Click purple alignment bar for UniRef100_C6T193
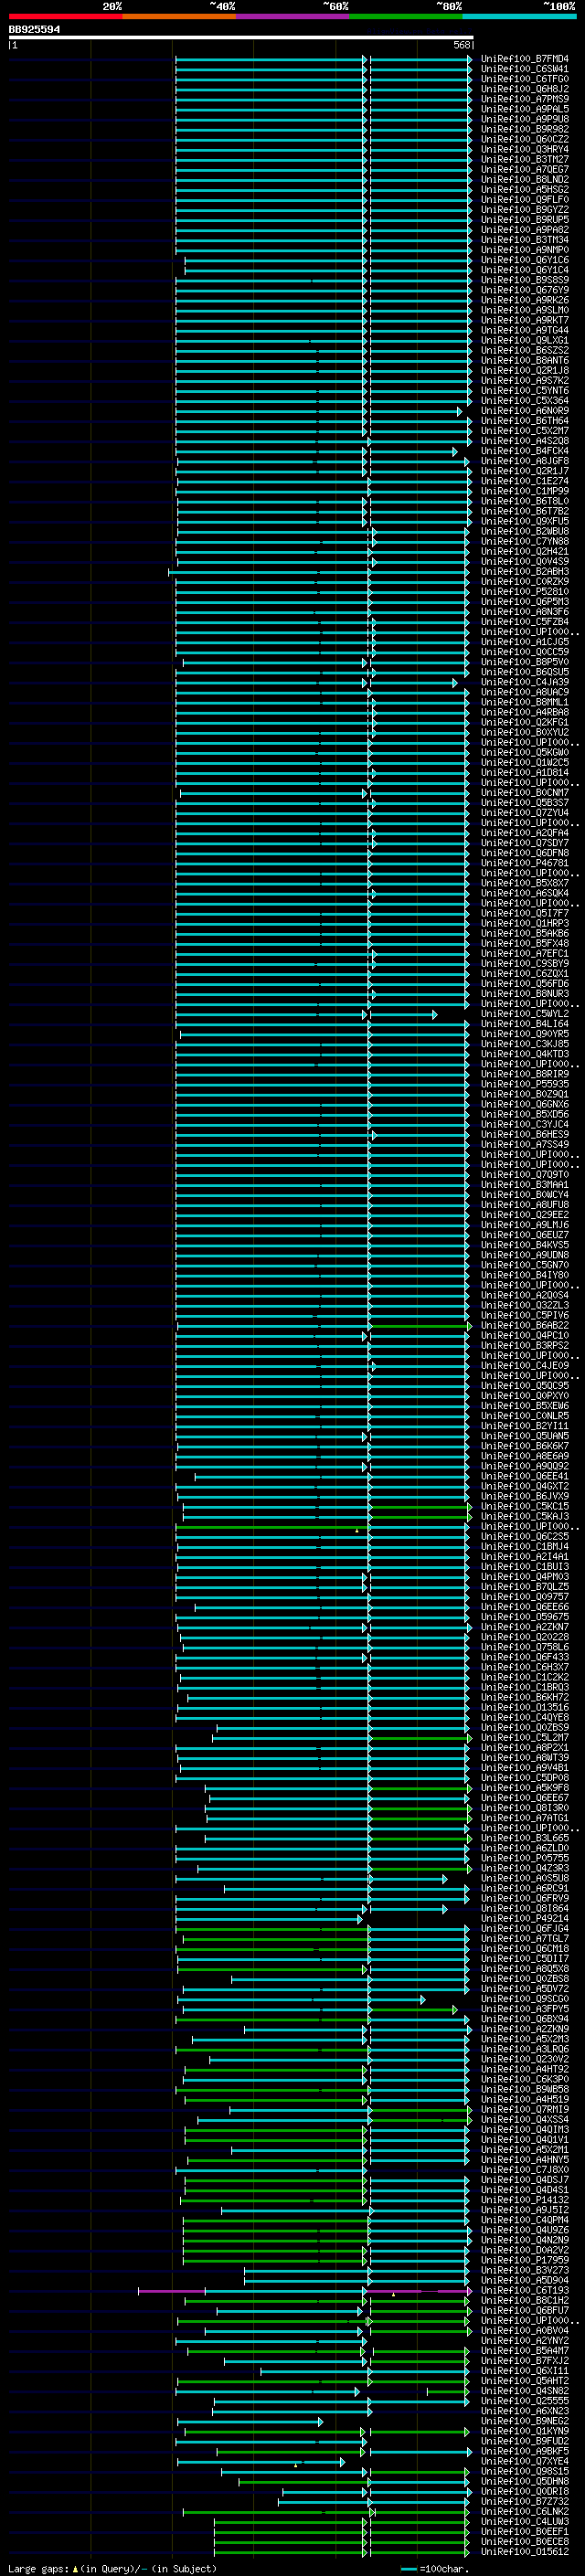 (x=172, y=2291)
